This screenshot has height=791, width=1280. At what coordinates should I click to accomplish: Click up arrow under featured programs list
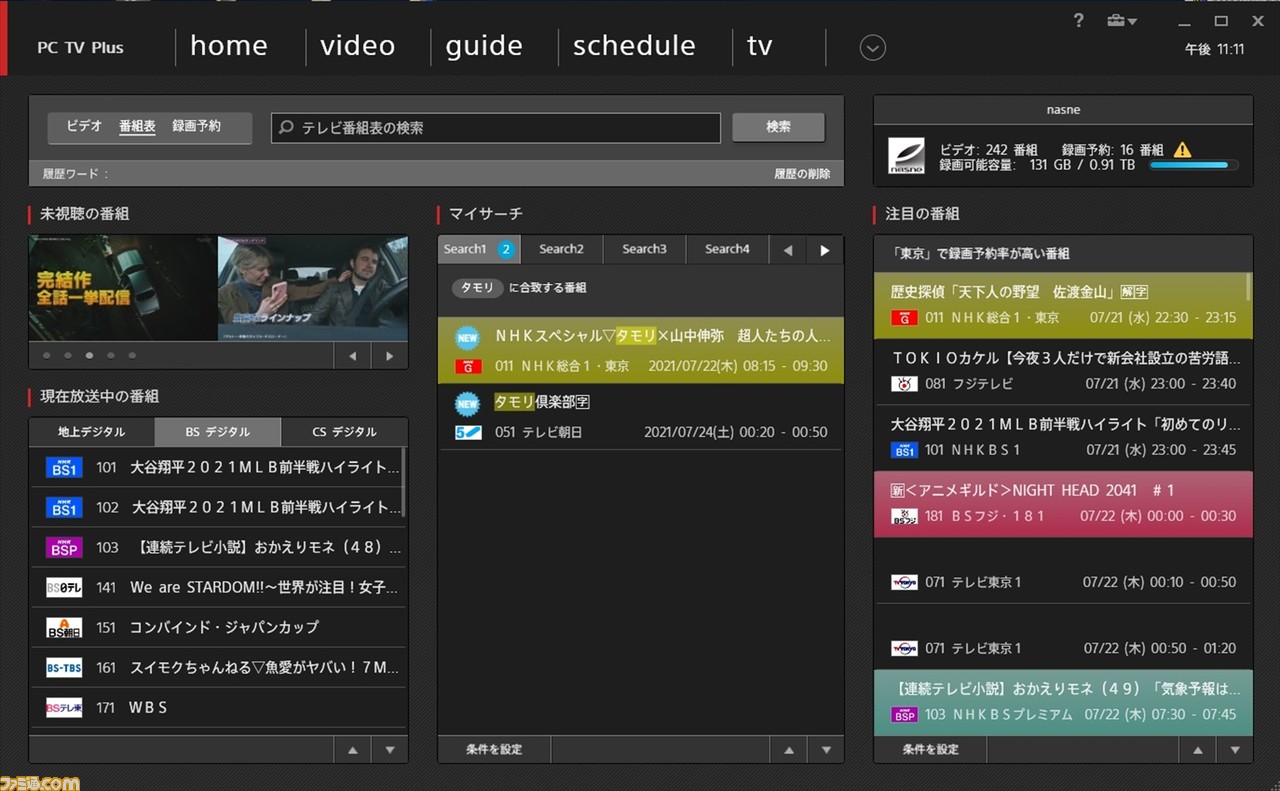1197,749
